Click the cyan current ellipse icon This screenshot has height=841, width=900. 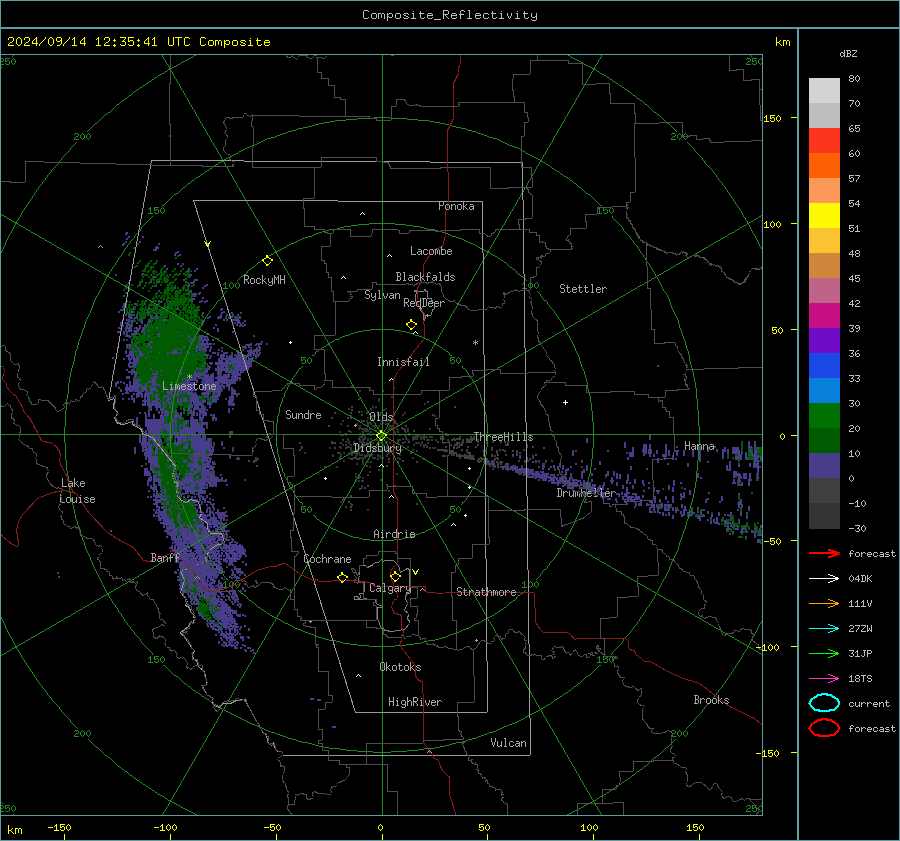point(824,703)
